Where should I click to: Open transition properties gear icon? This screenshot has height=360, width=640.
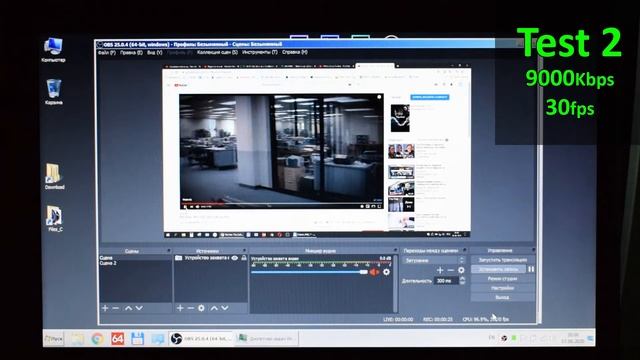point(461,270)
